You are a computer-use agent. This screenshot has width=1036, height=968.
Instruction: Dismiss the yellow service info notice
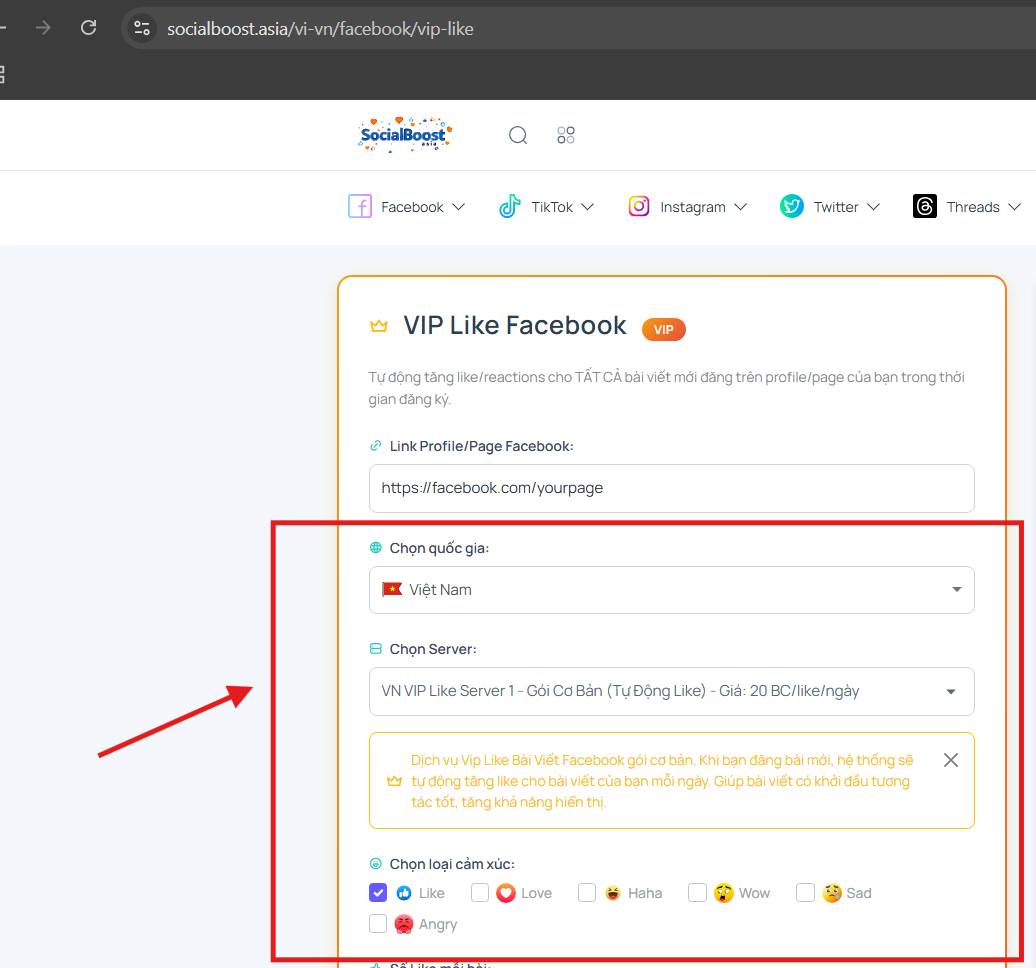click(x=950, y=760)
